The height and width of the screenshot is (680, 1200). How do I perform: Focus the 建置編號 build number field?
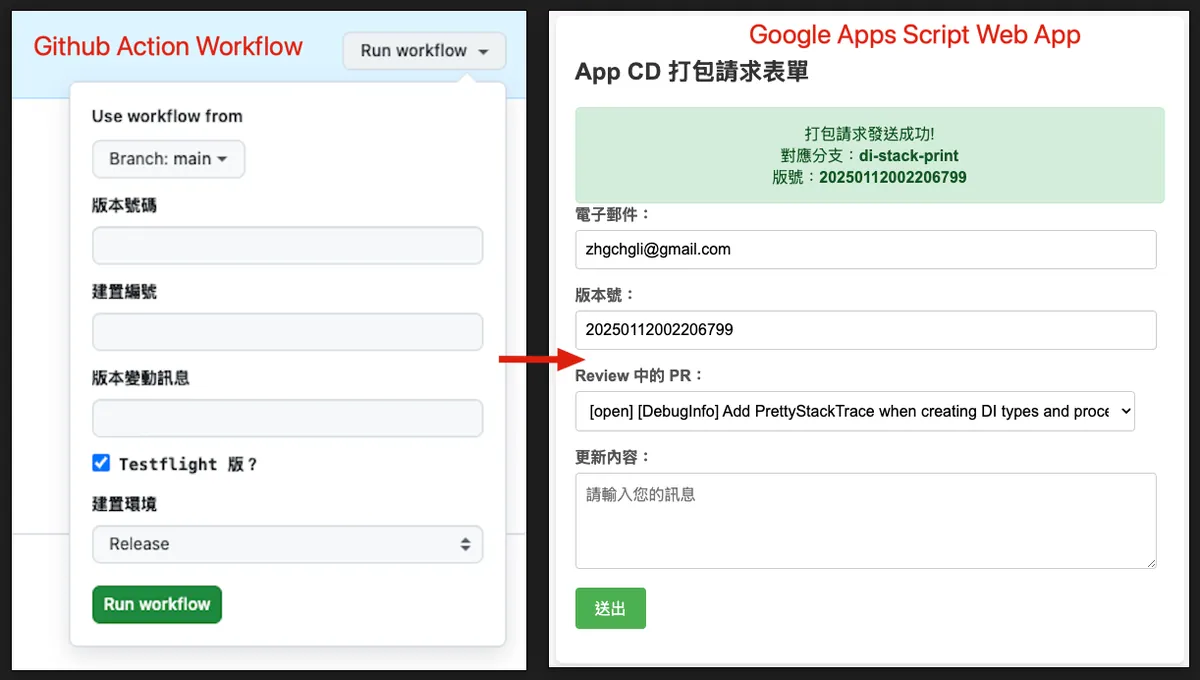(287, 331)
